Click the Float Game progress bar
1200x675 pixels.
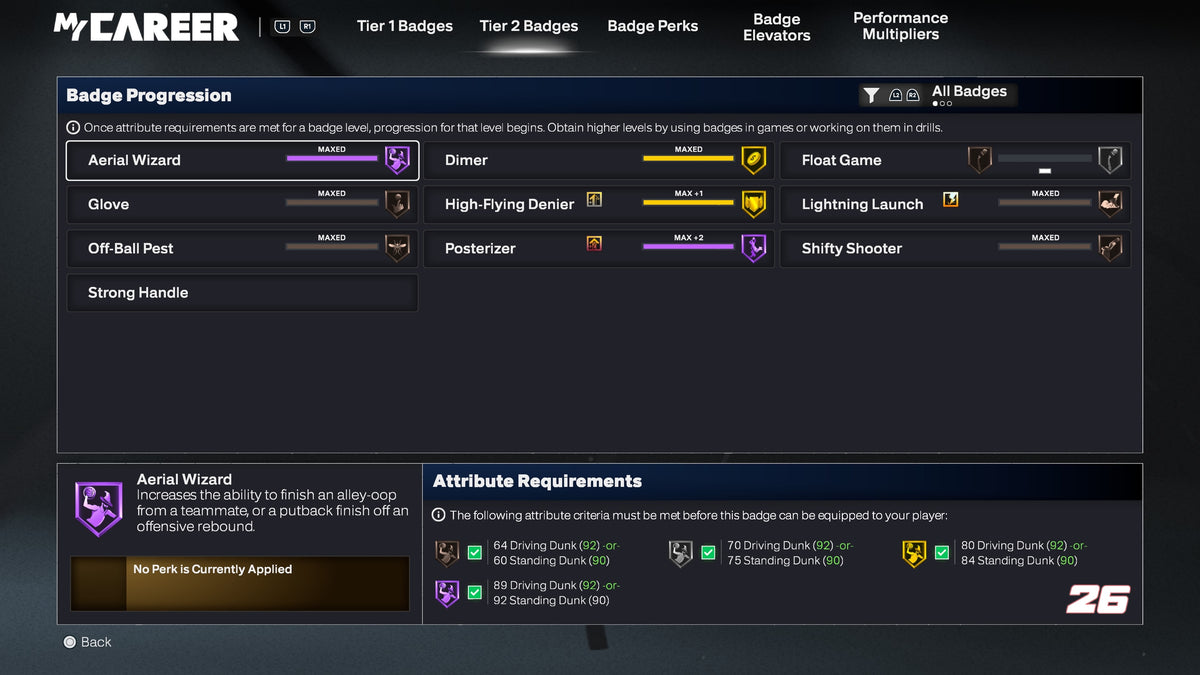tap(1044, 160)
